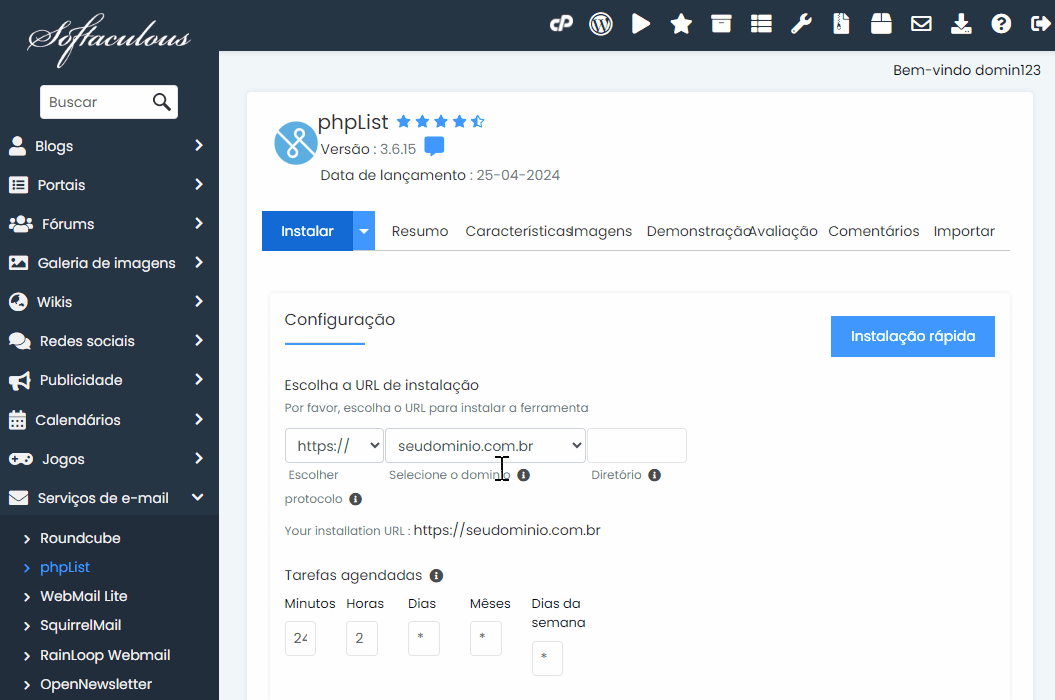This screenshot has height=700, width=1055.
Task: Expand the Calendários category
Action: click(109, 420)
